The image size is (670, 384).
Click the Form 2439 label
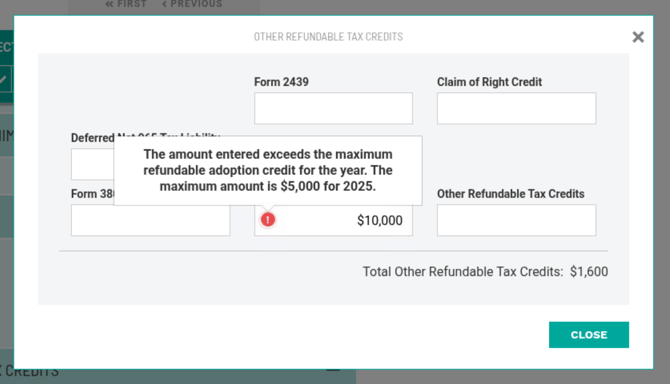click(281, 82)
